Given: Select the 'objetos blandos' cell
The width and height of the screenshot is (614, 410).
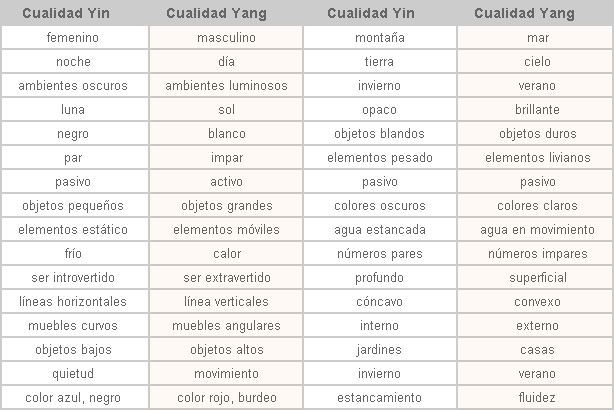Looking at the screenshot, I should (x=379, y=134).
